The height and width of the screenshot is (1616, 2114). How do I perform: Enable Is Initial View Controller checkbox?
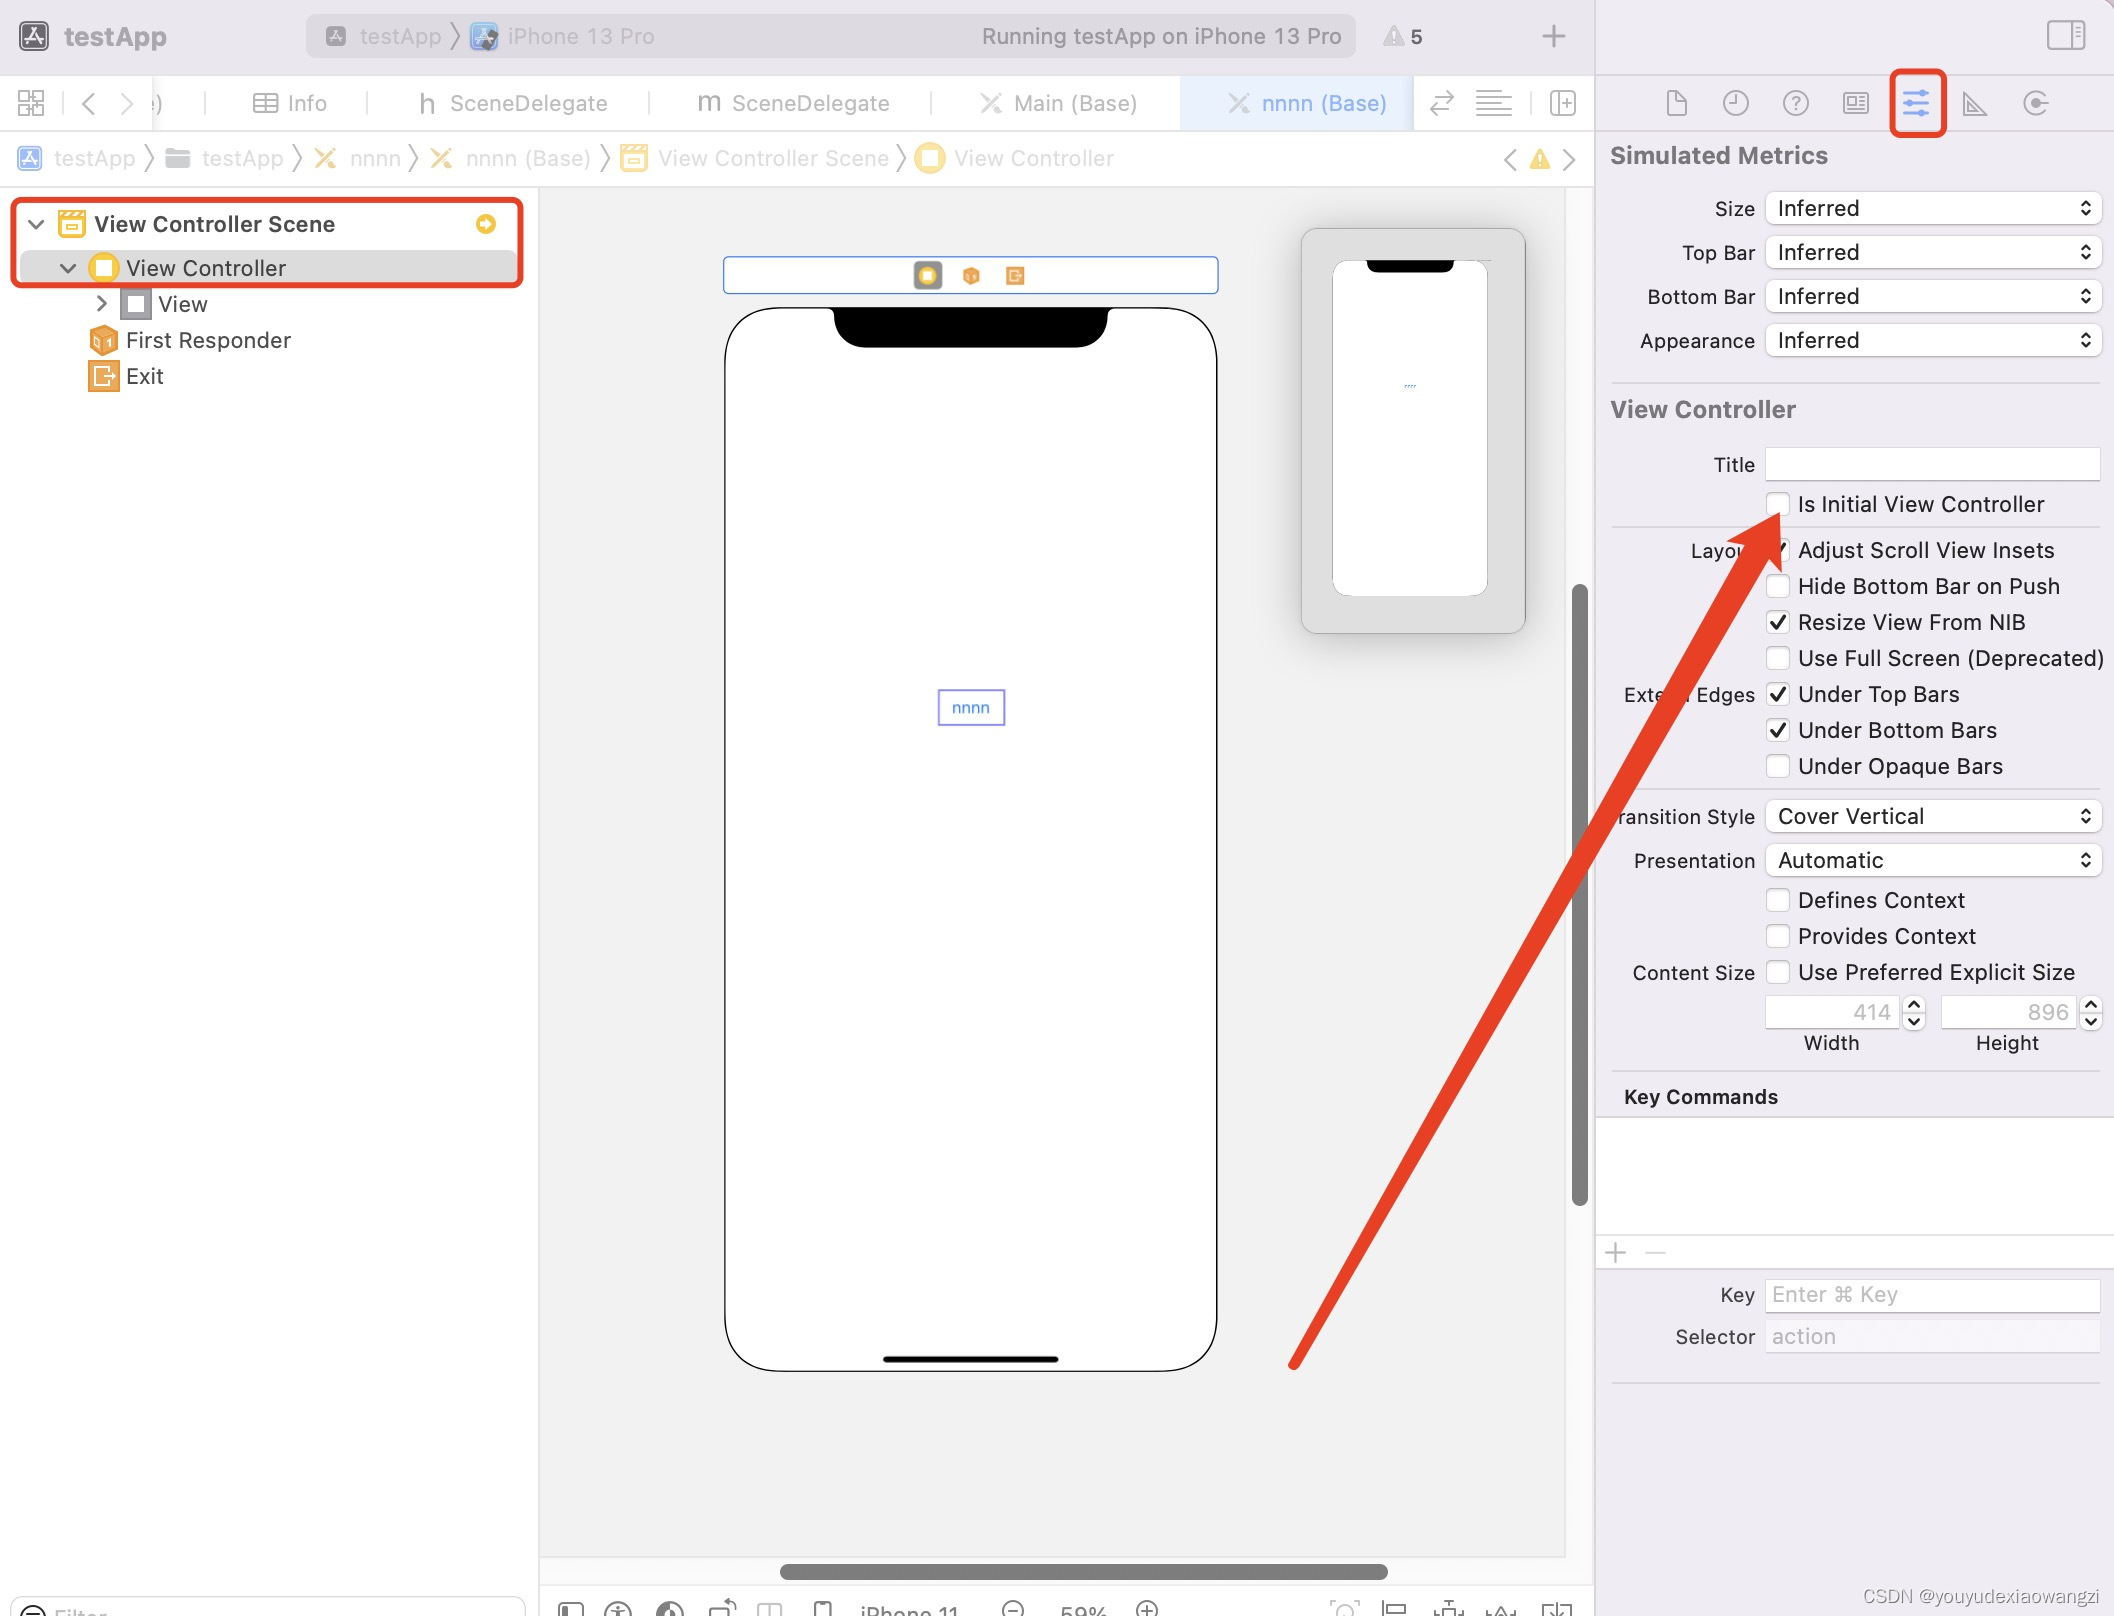pos(1778,504)
